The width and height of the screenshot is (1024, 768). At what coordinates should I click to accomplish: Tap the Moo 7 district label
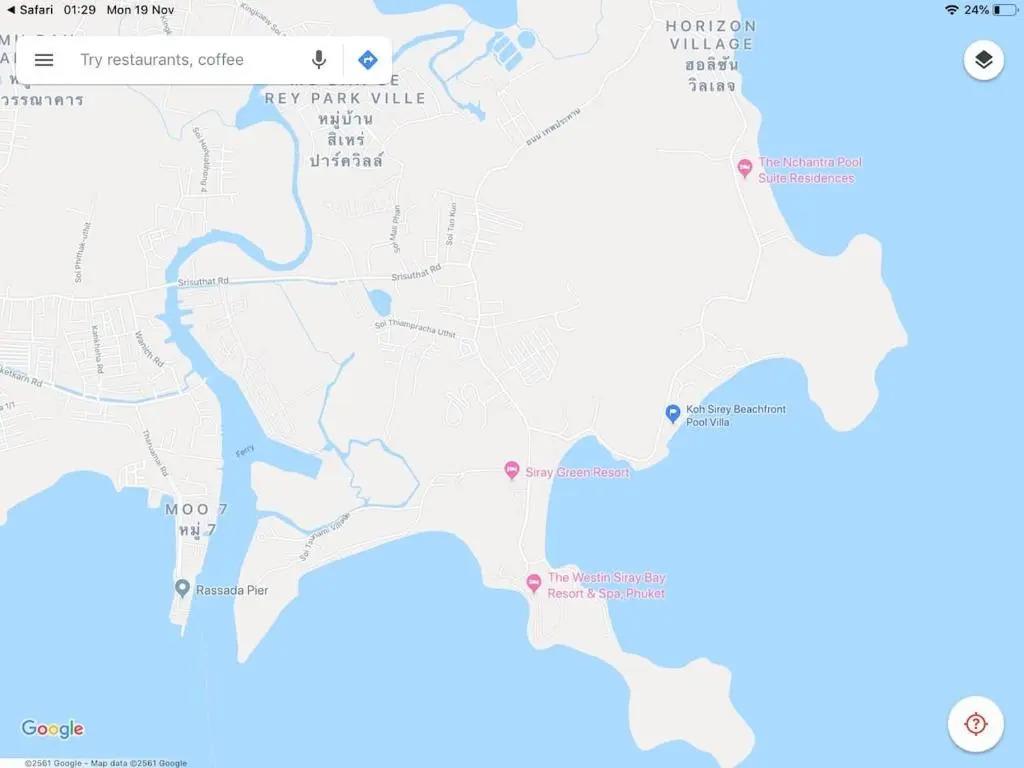pyautogui.click(x=196, y=509)
